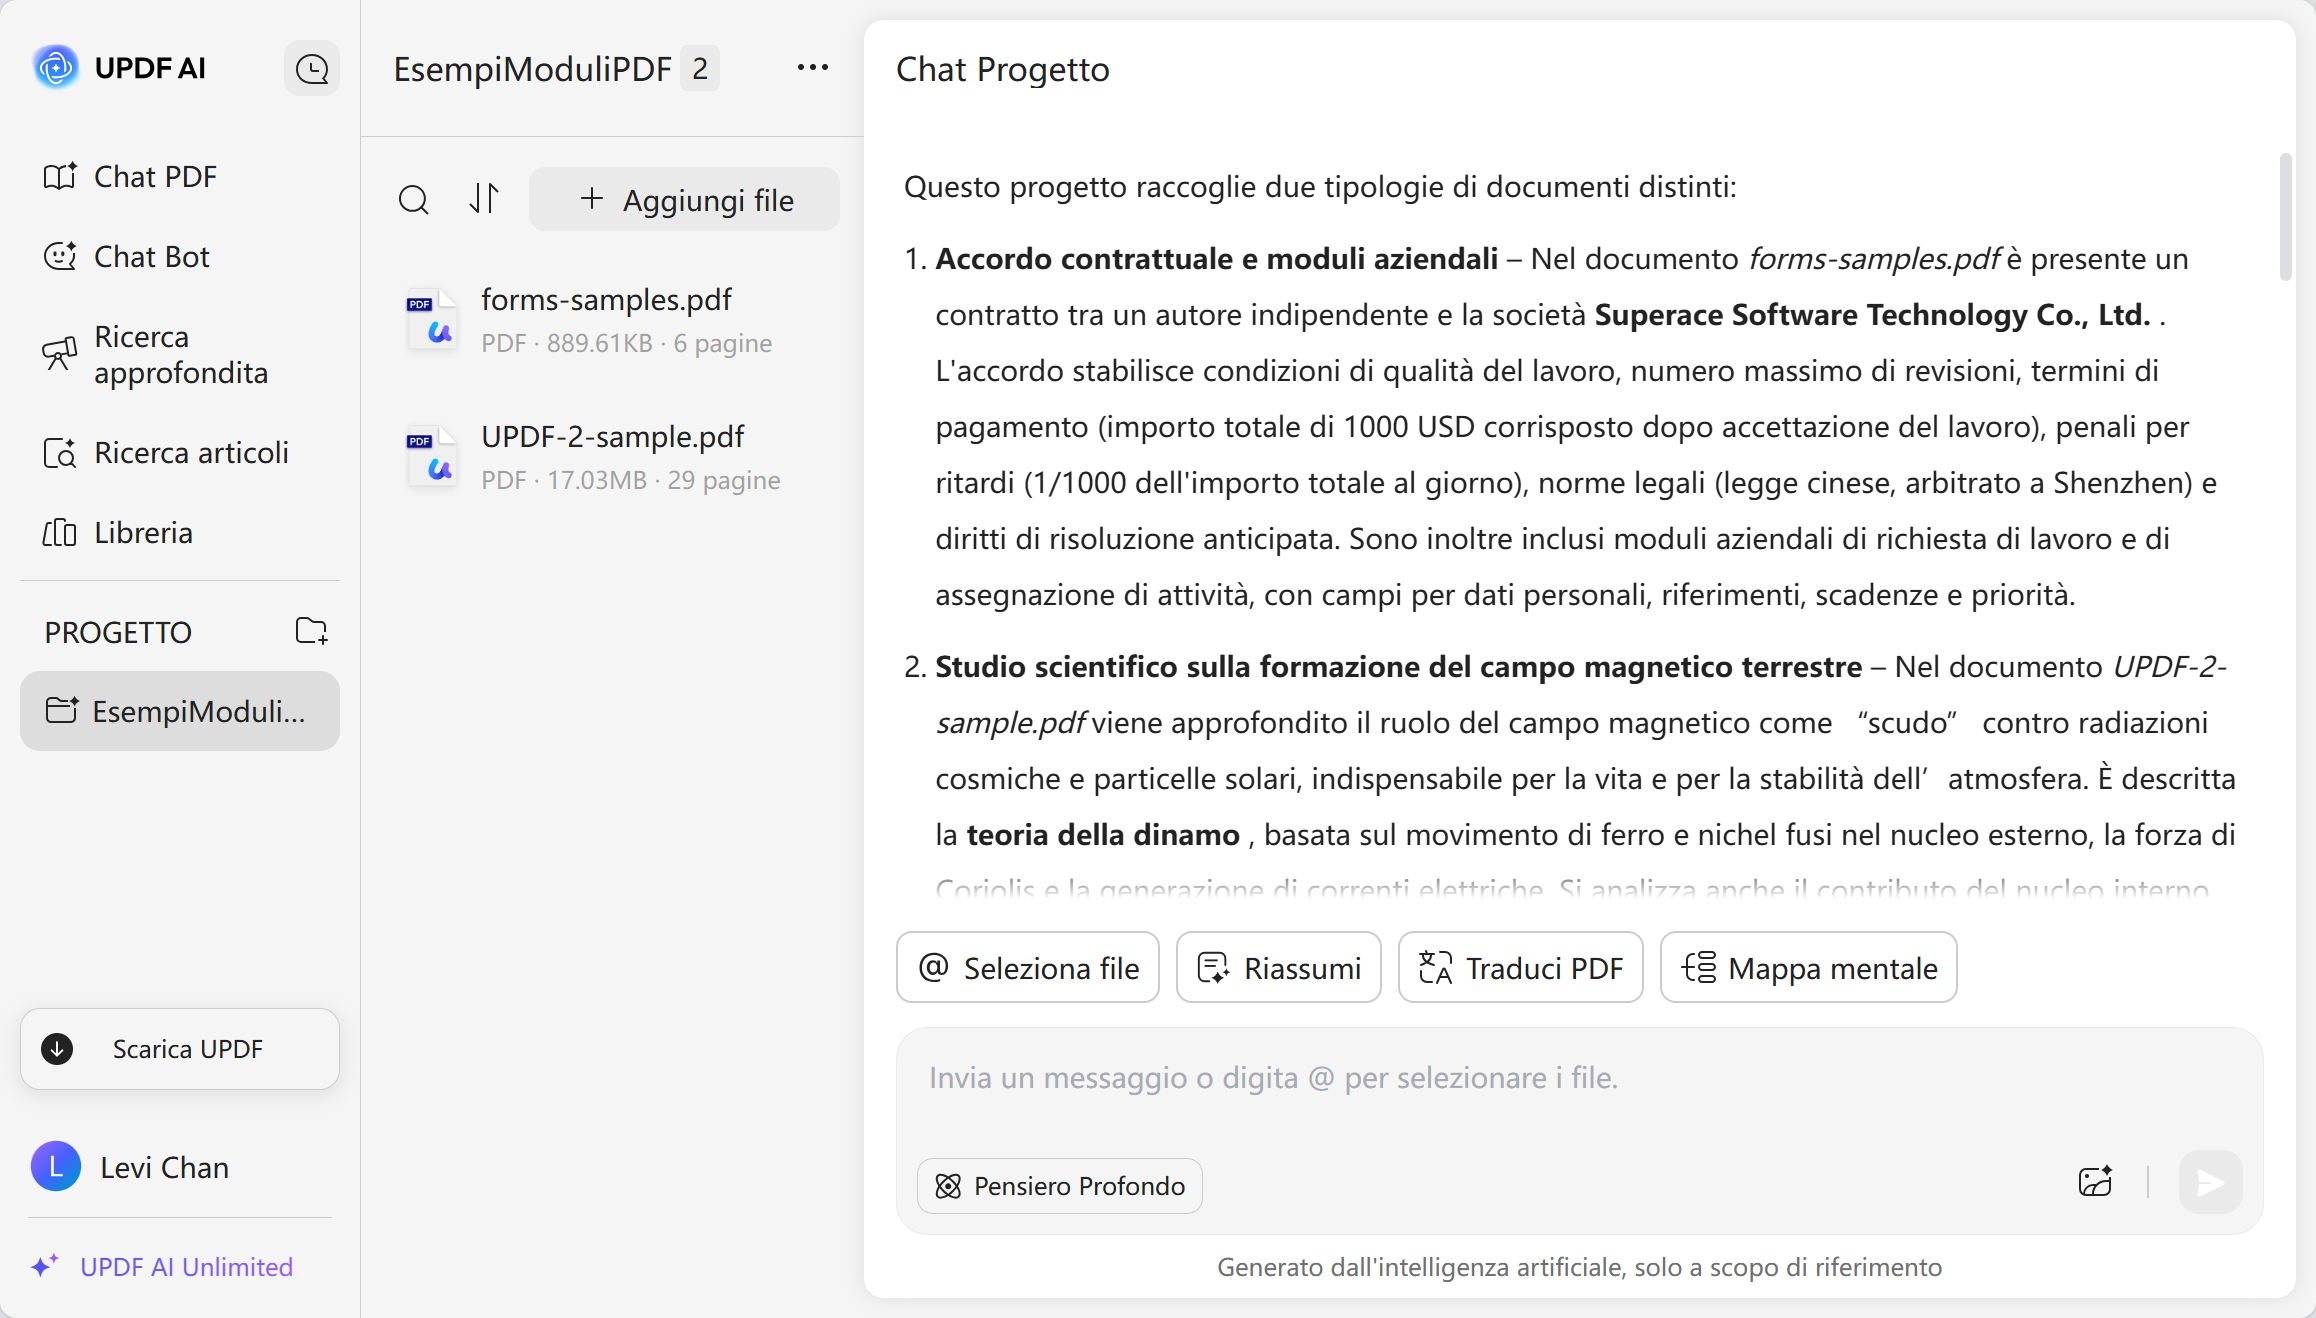This screenshot has width=2316, height=1318.
Task: Click Mappa mentale button
Action: tap(1809, 967)
